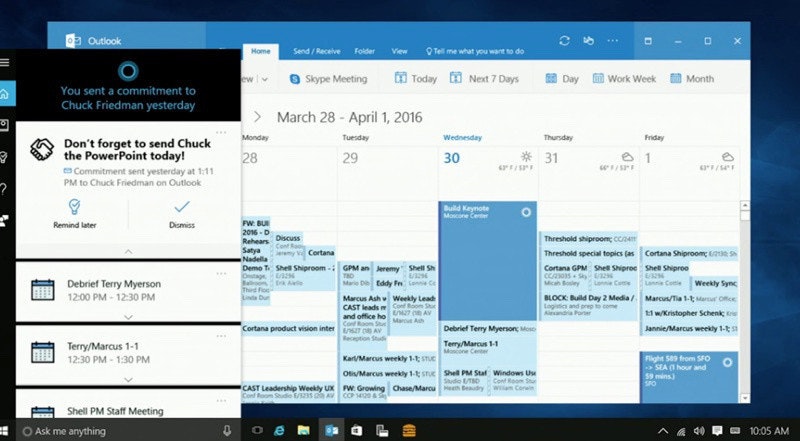Open Cortana Notebook icon in sidebar

(x=5, y=125)
